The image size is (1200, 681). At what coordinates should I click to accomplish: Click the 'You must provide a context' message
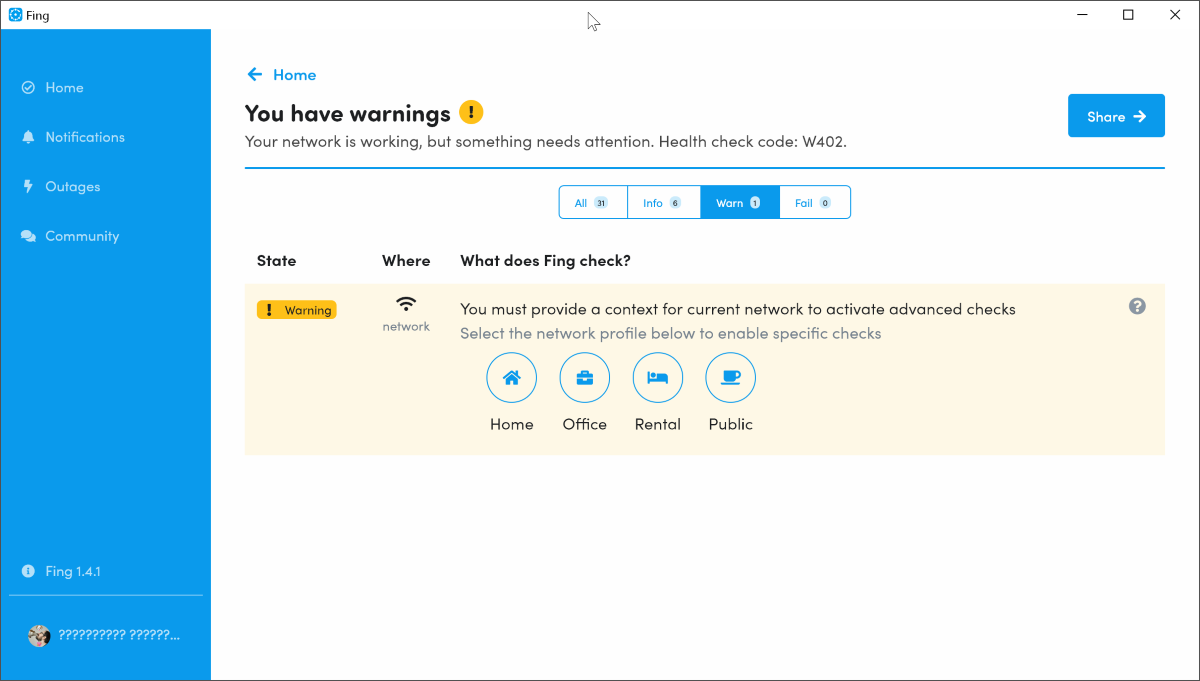click(x=738, y=309)
